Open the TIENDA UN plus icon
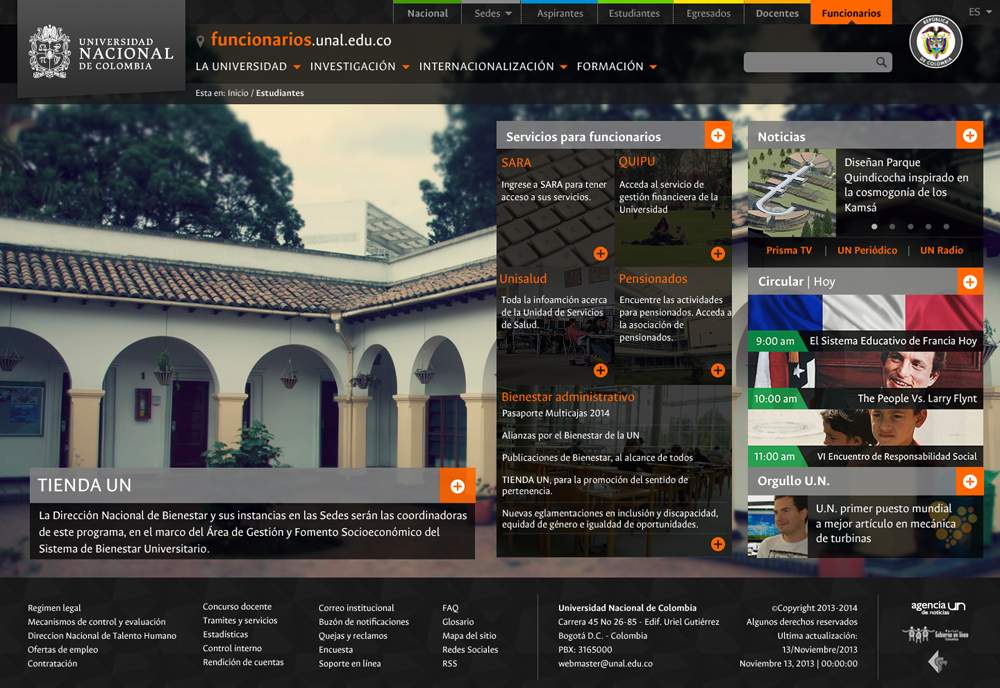The width and height of the screenshot is (1000, 688). click(457, 486)
